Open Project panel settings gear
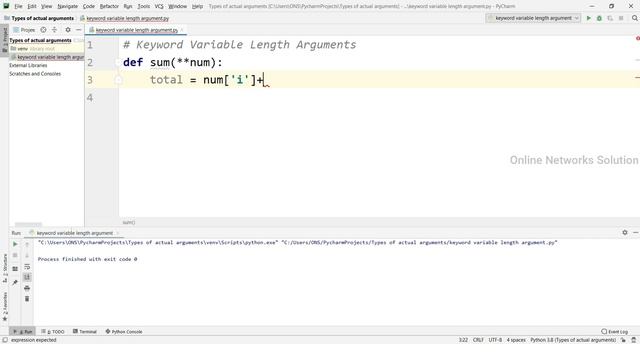 click(68, 30)
